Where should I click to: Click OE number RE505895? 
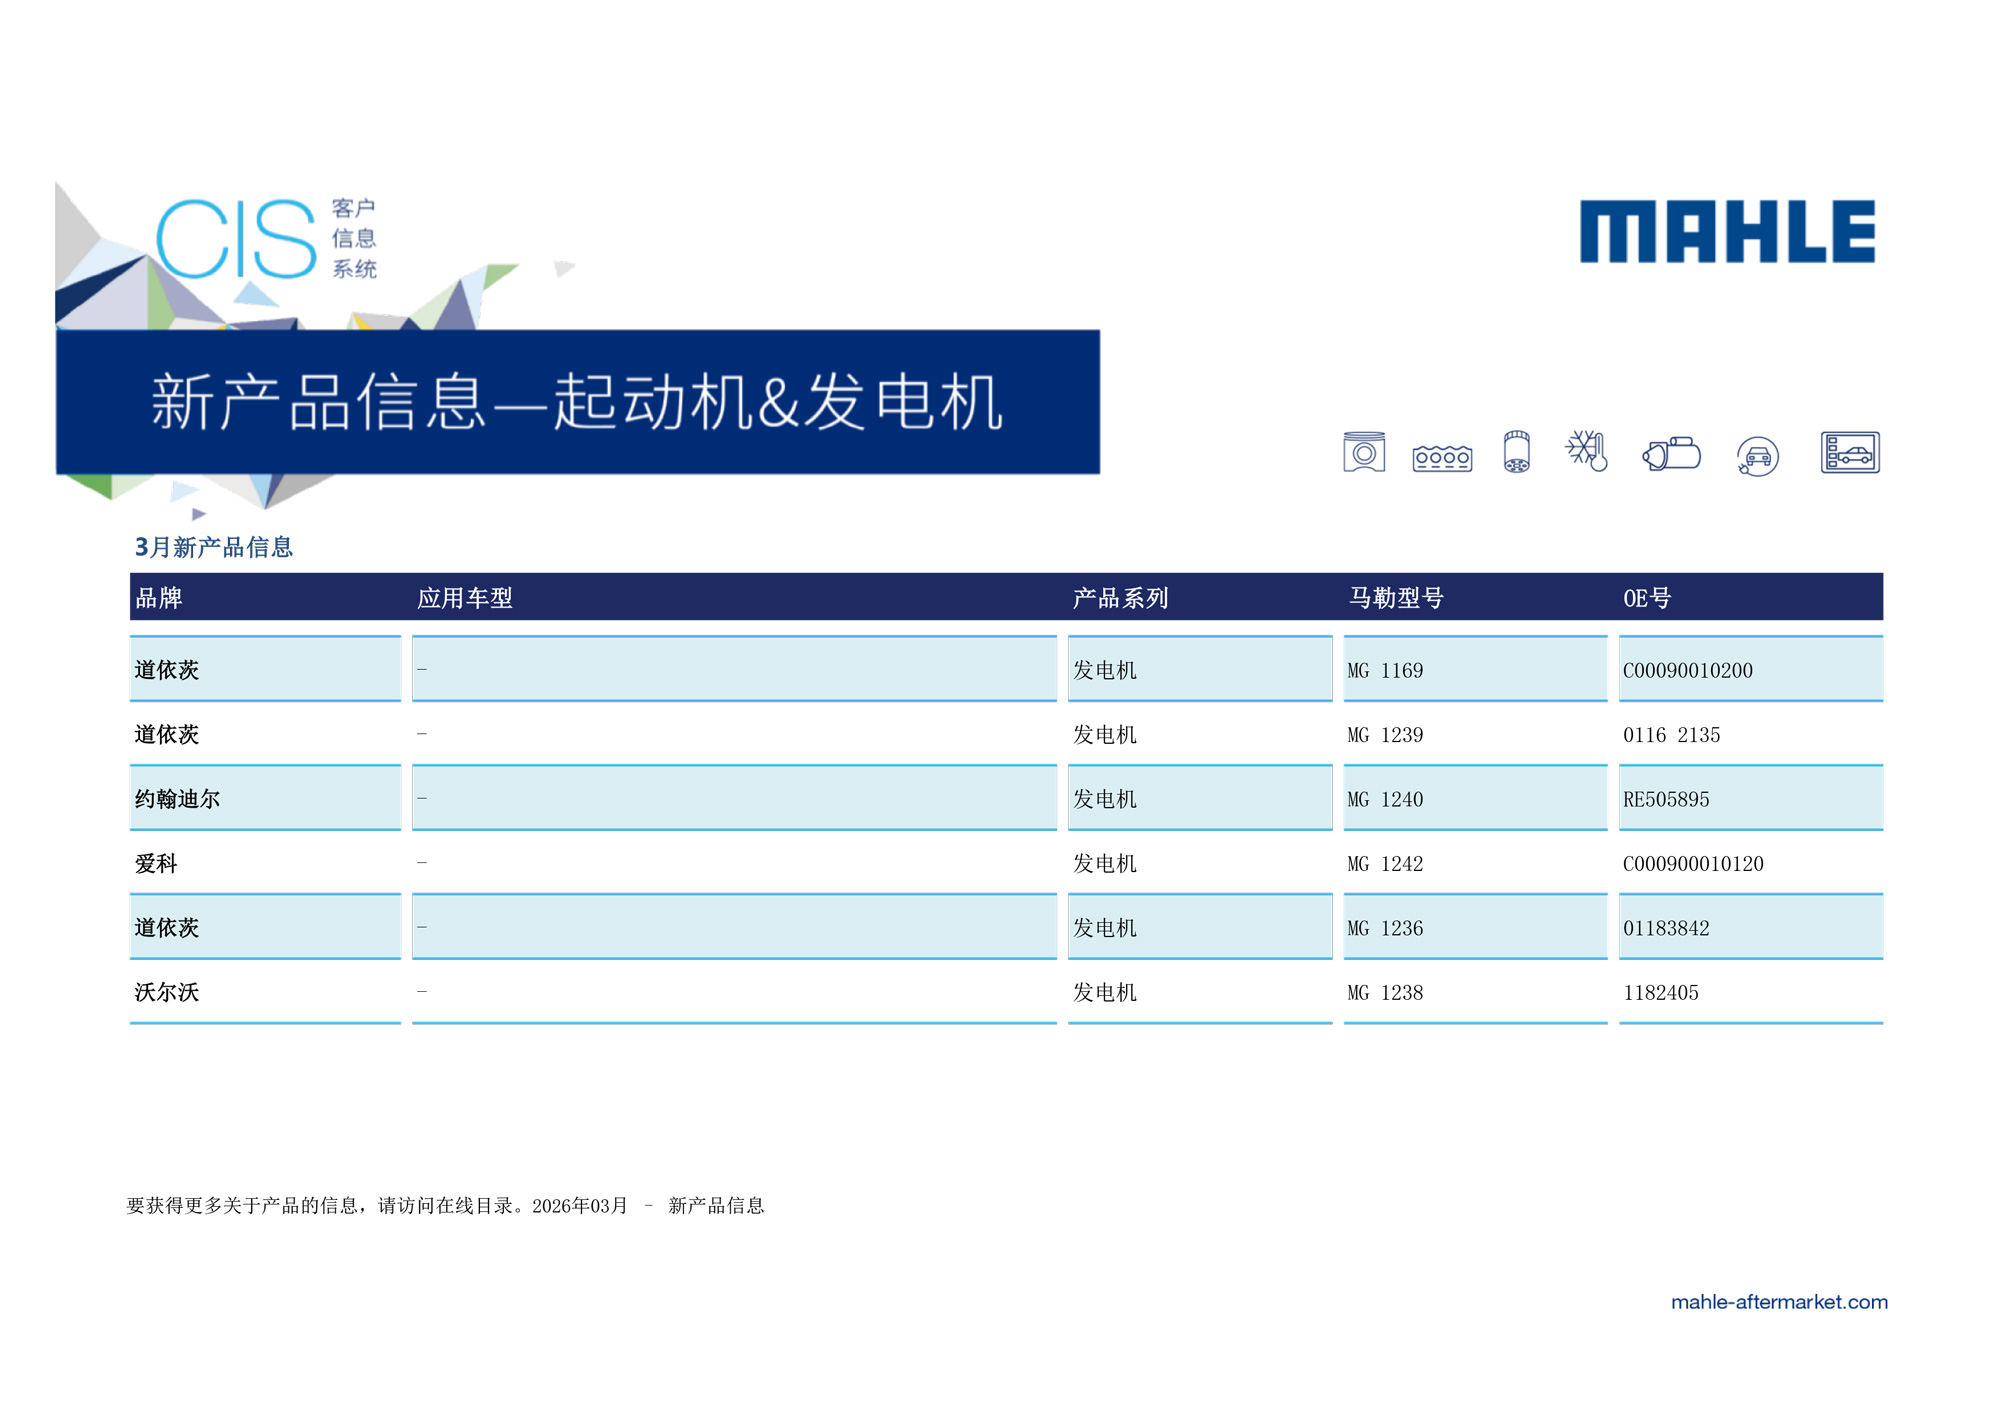[1666, 799]
